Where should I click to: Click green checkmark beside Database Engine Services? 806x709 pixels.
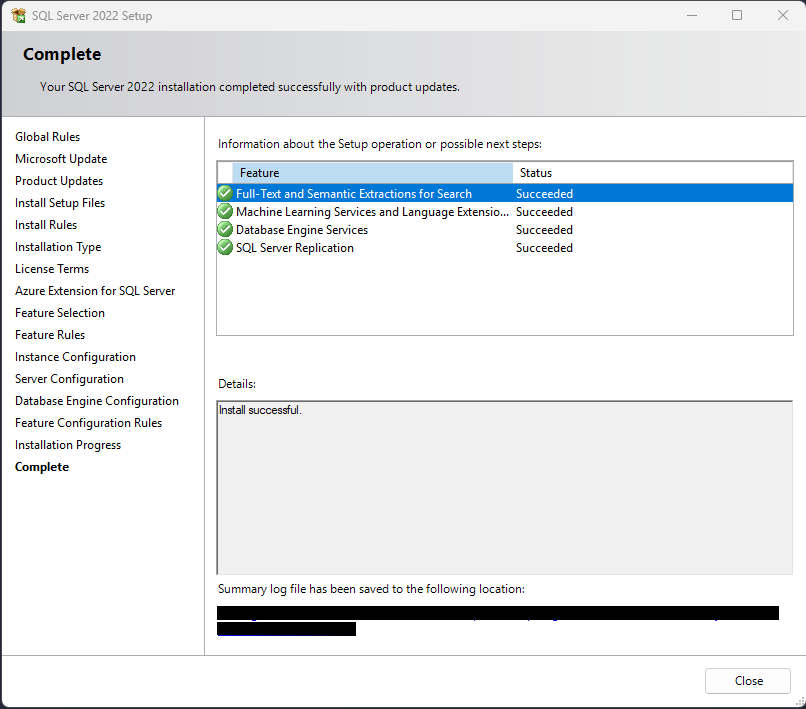(225, 230)
